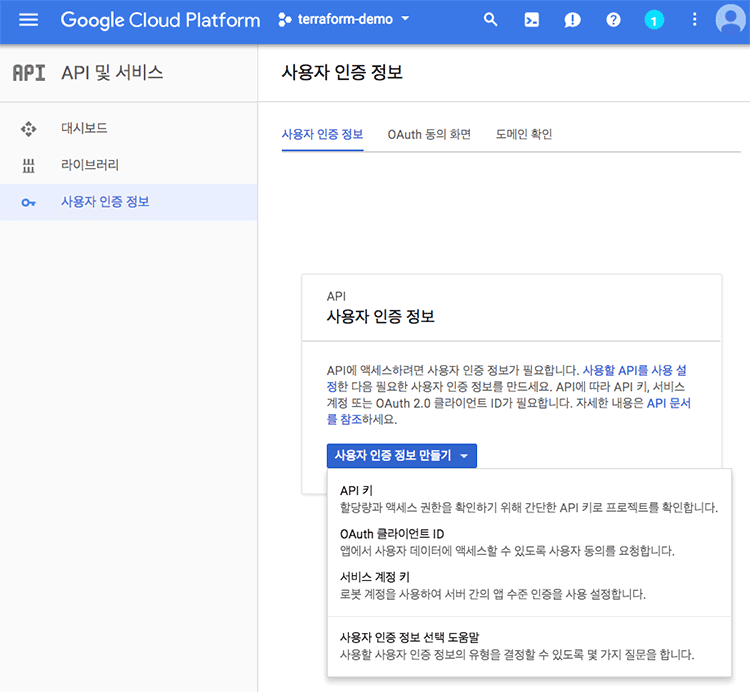Open the terraform-demo project selector
The height and width of the screenshot is (692, 750).
pyautogui.click(x=344, y=19)
